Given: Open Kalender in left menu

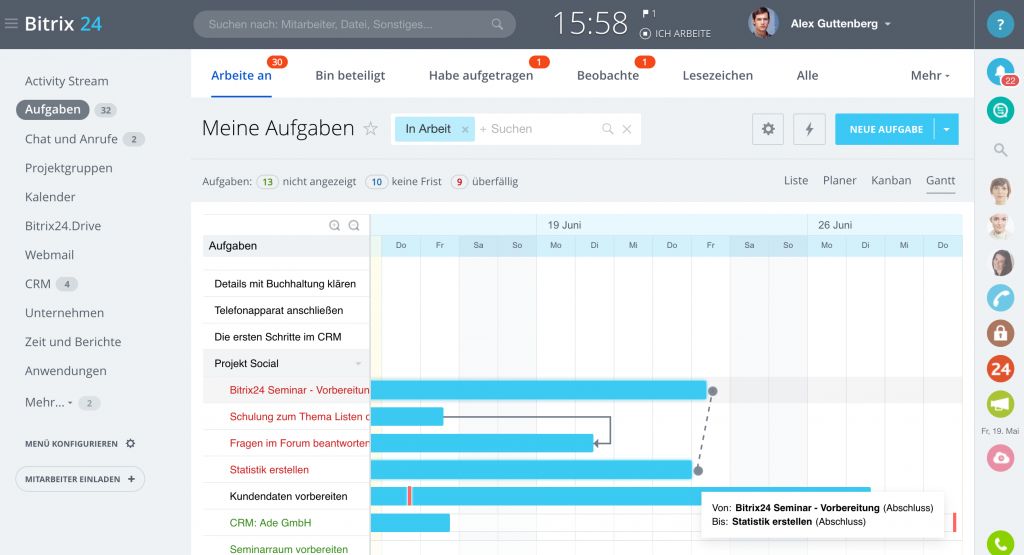Looking at the screenshot, I should 50,197.
